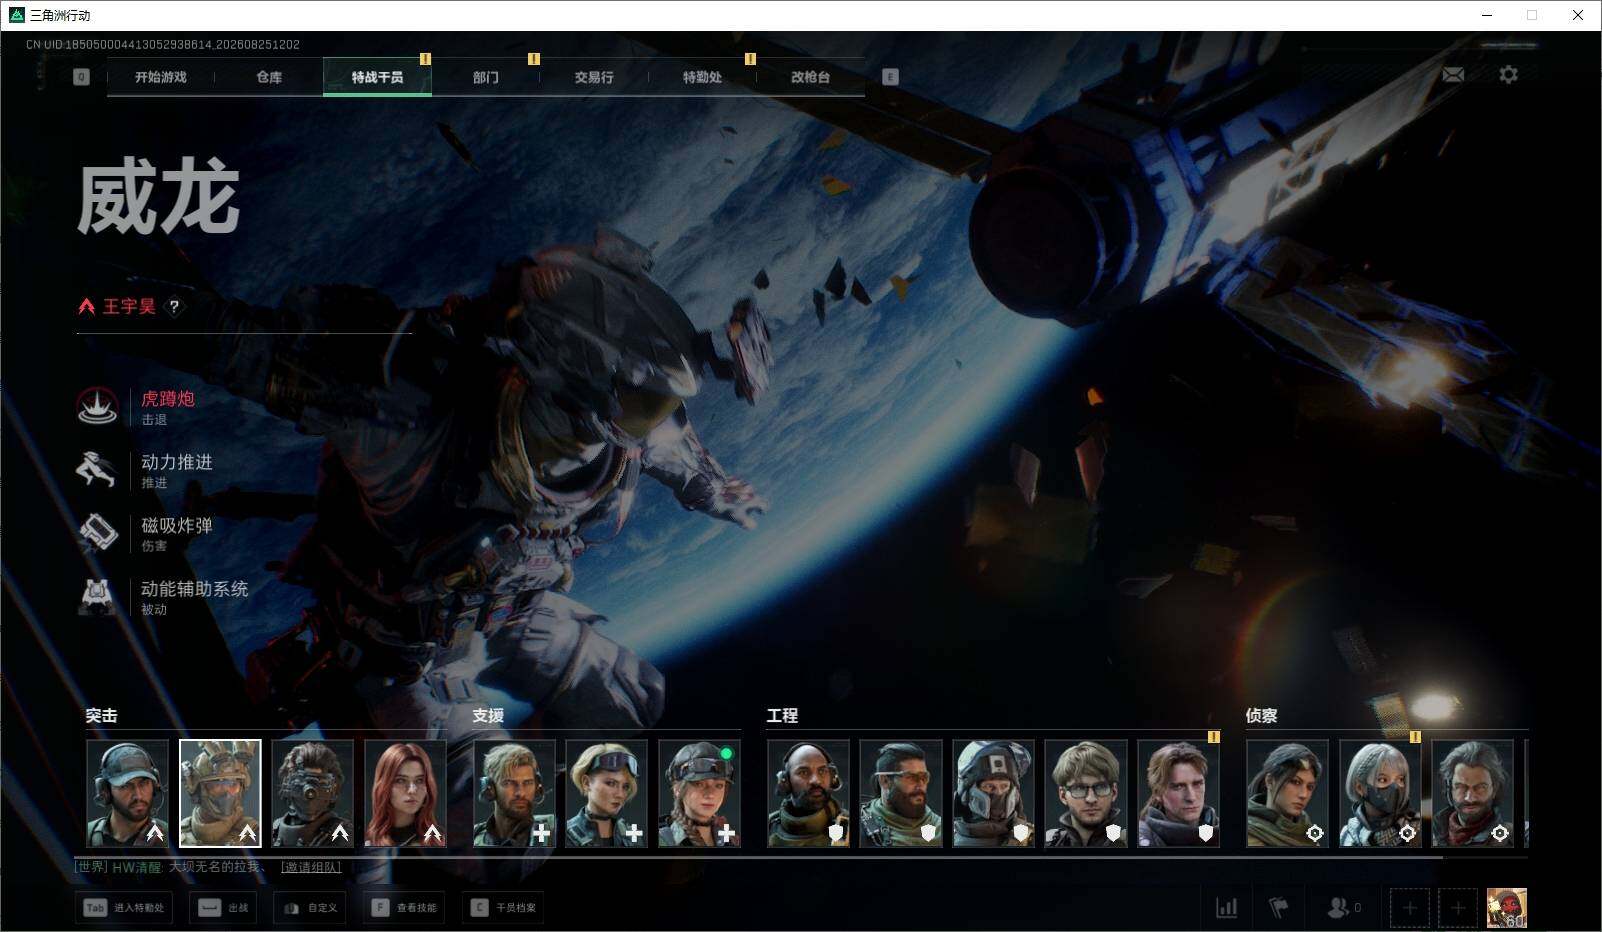Select the 磁吸炸弹 skill icon
1602x932 pixels.
coord(98,533)
